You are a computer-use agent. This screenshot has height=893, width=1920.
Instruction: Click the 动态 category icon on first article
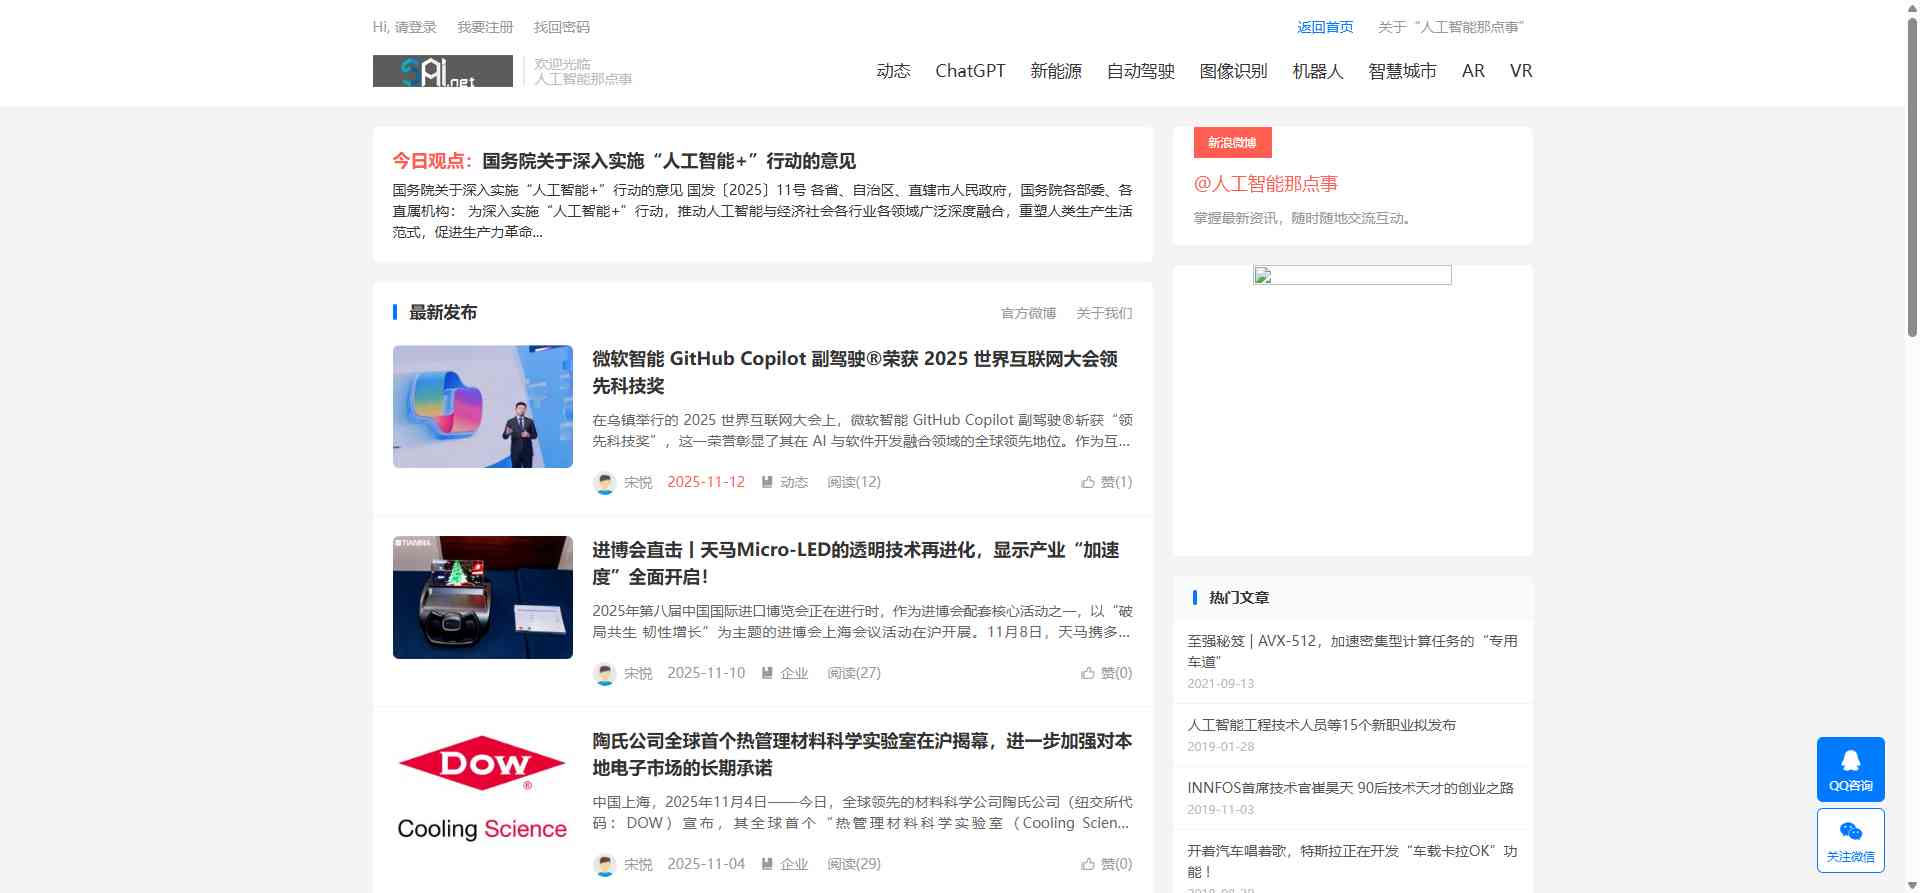767,482
